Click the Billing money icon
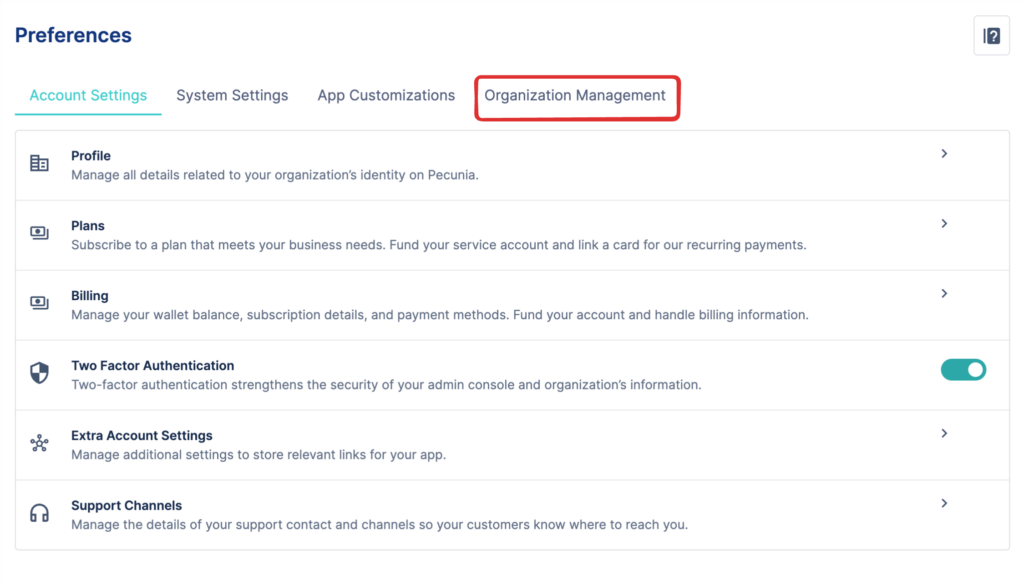Image resolution: width=1024 pixels, height=584 pixels. tap(39, 303)
